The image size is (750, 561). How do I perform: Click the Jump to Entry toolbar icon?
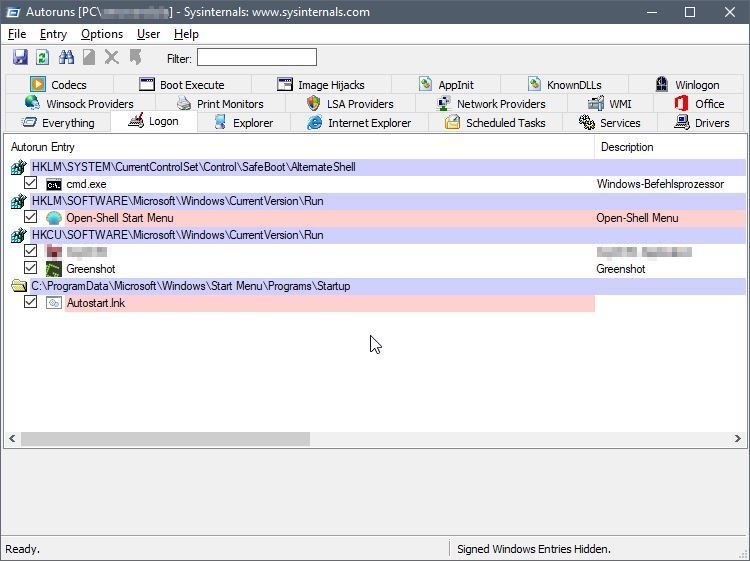click(135, 57)
